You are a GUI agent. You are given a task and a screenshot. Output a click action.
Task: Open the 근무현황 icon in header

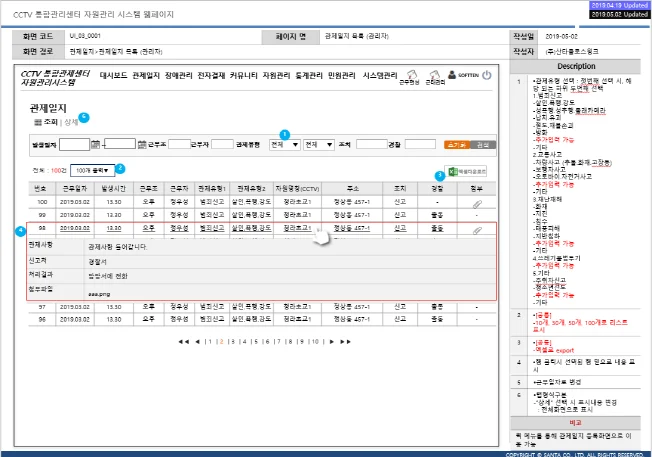coord(409,75)
